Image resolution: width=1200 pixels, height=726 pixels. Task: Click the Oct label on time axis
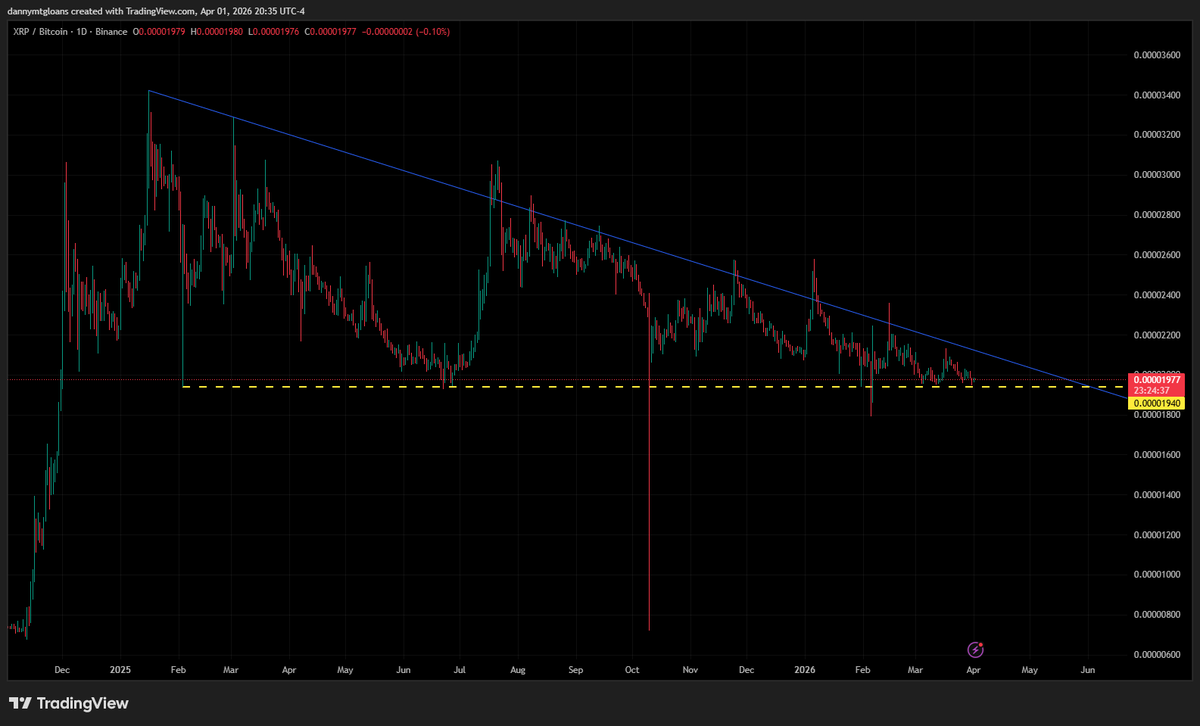tap(632, 669)
